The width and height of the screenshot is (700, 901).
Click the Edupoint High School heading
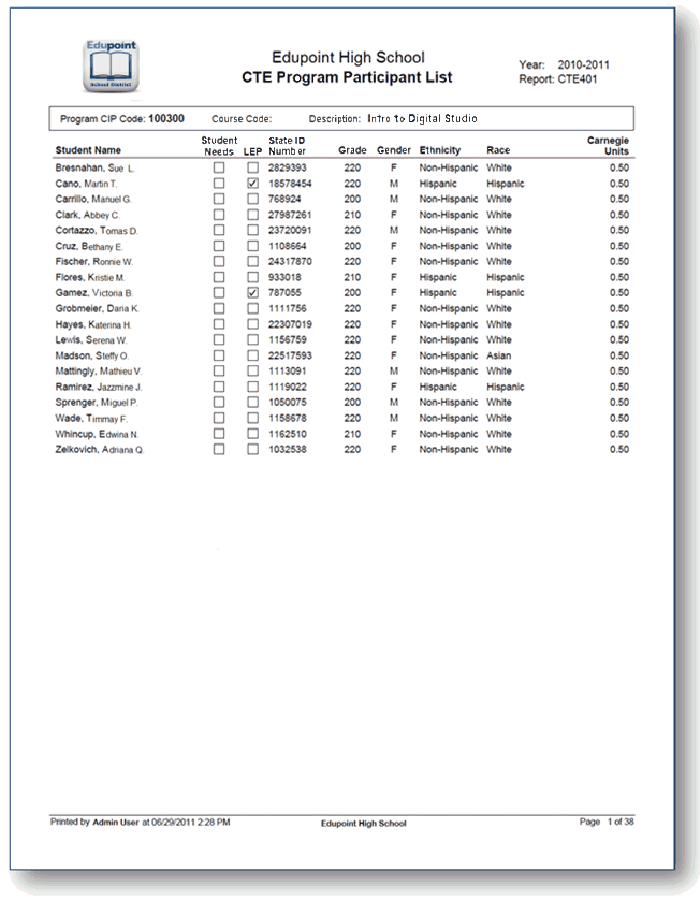pos(348,57)
